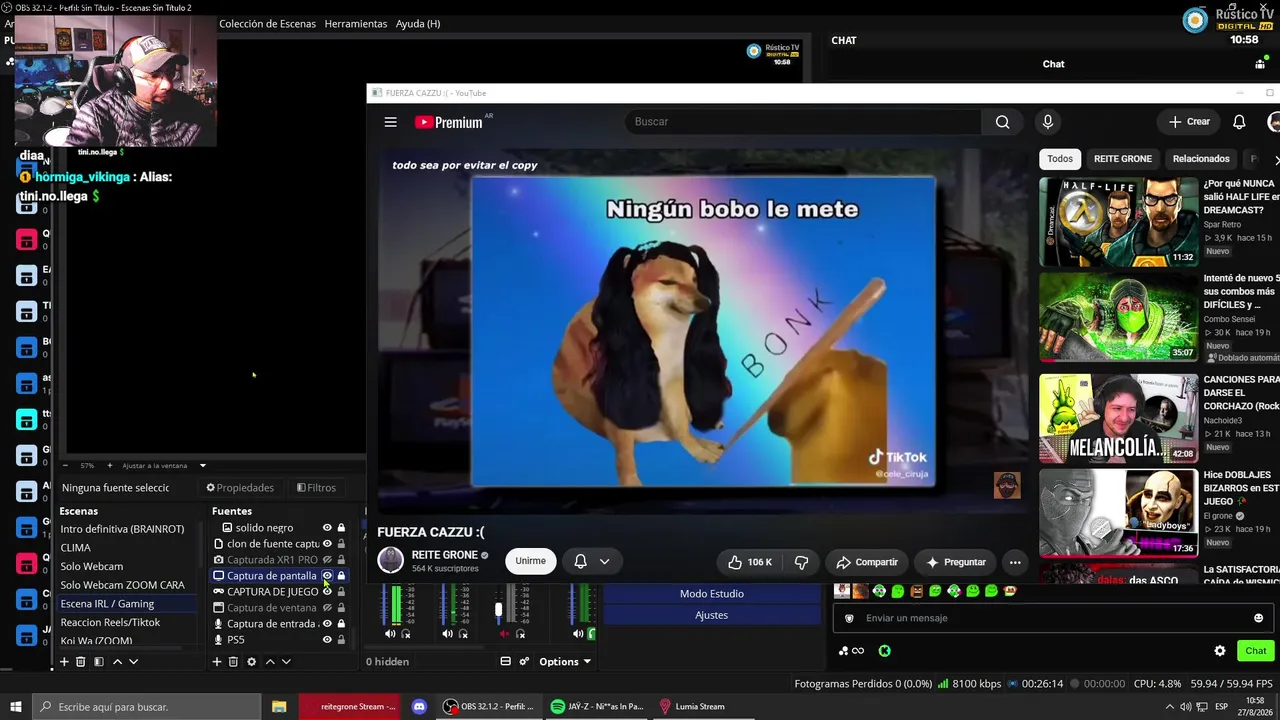Delete the selected scene with the trash icon
This screenshot has height=720, width=1280.
[81, 662]
